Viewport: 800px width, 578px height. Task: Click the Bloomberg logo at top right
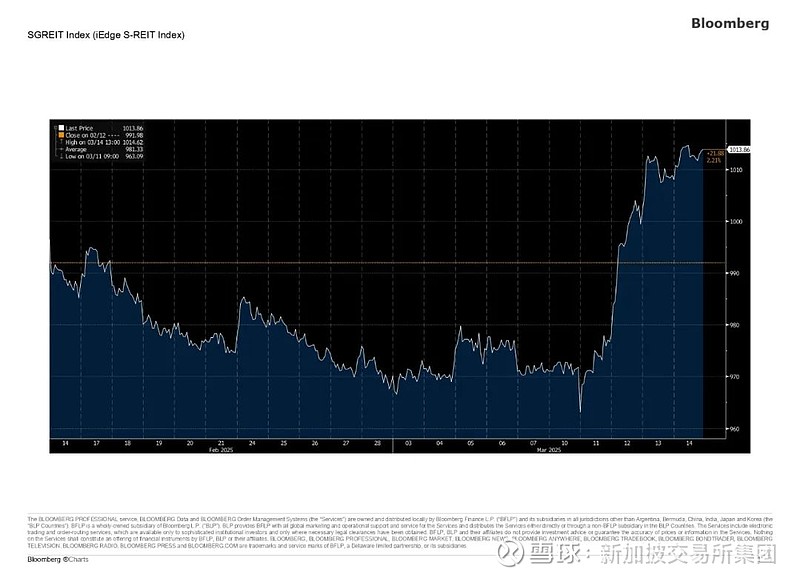coord(730,23)
